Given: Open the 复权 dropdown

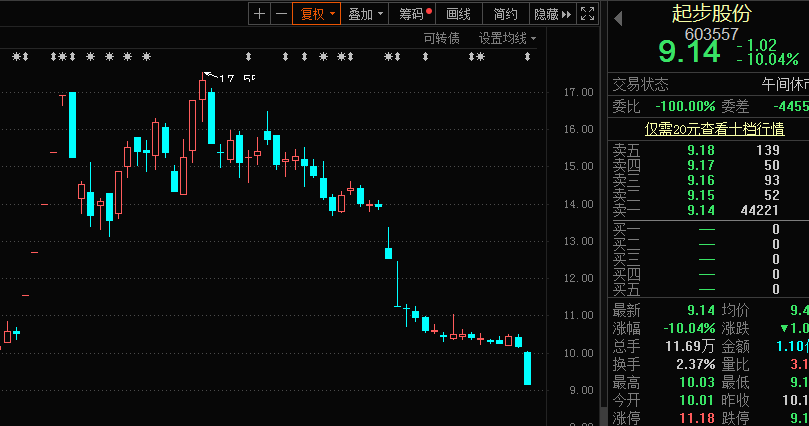Looking at the screenshot, I should pos(317,14).
